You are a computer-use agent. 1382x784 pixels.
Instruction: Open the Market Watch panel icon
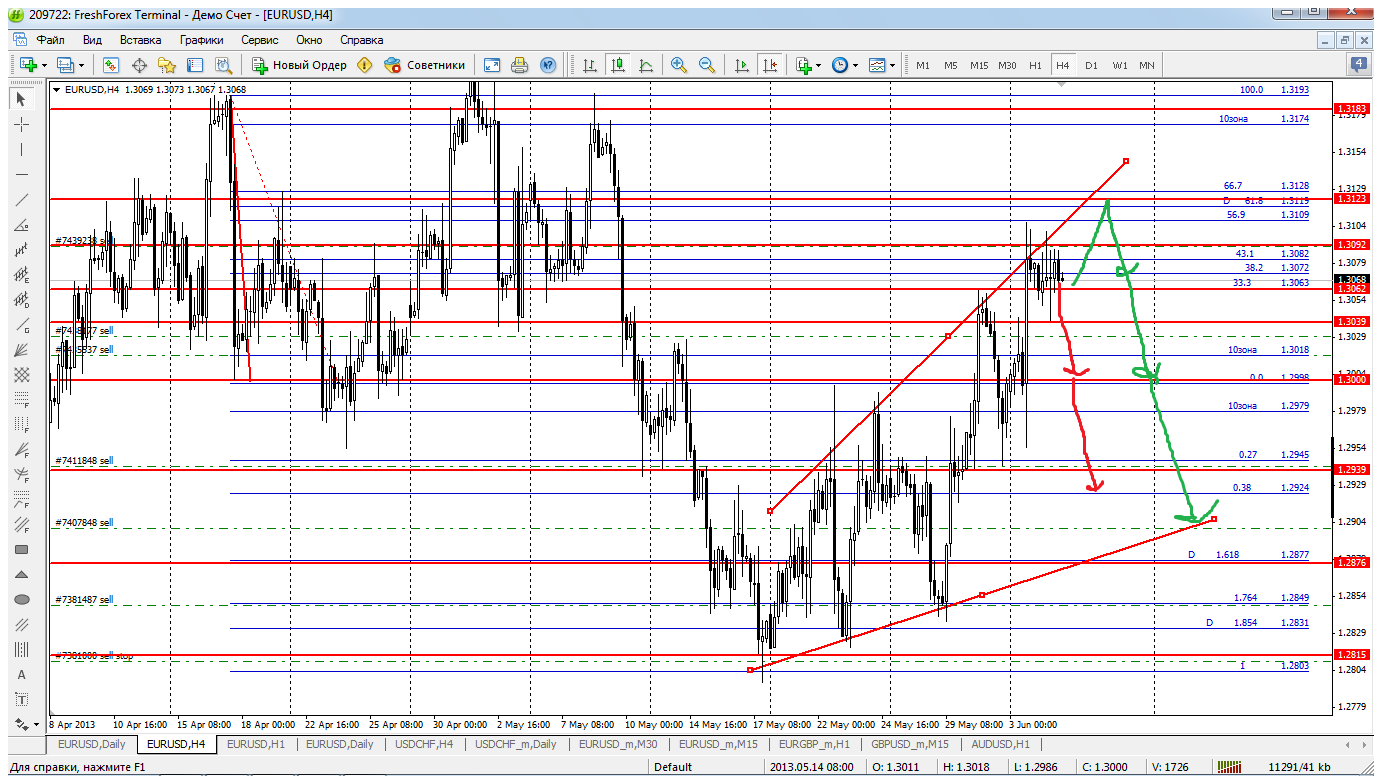[x=111, y=65]
